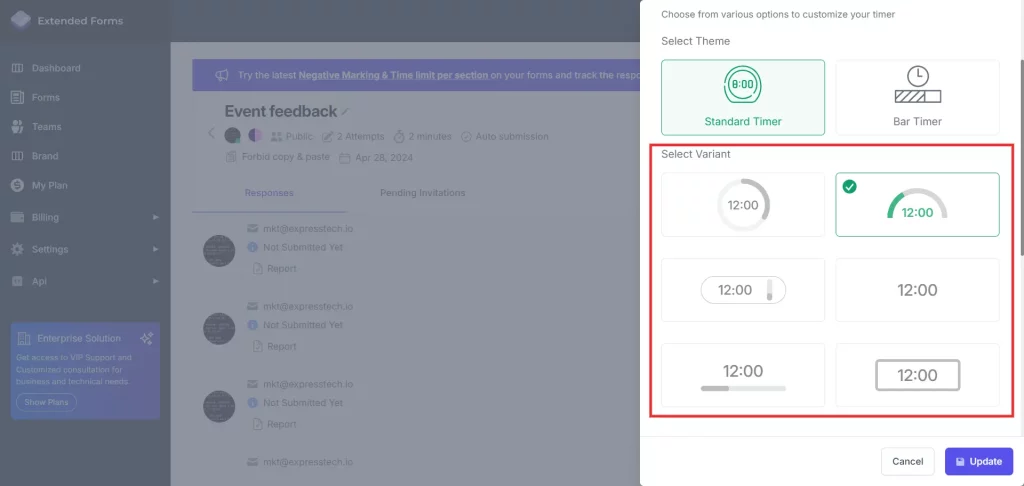This screenshot has width=1024, height=486.
Task: Choose the horizontal progress bar timer variant
Action: pos(742,375)
